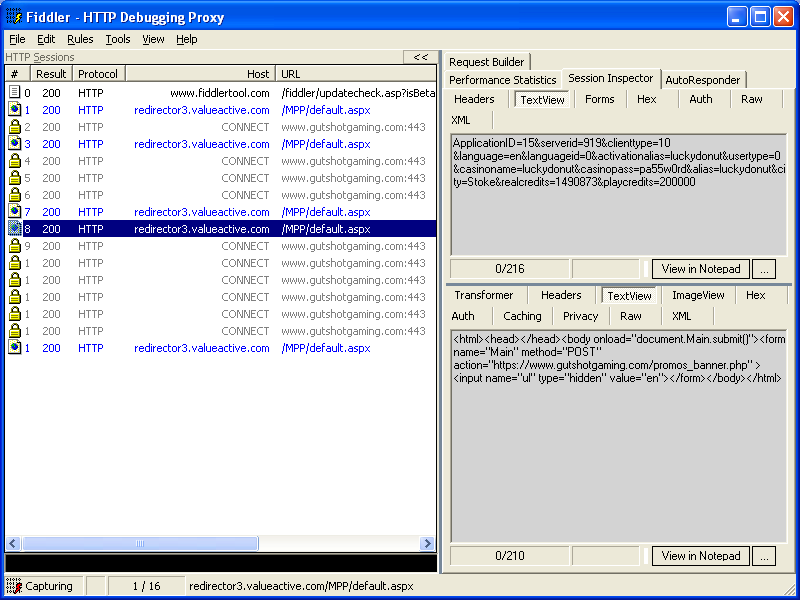Open the response Caching tab

click(x=522, y=316)
